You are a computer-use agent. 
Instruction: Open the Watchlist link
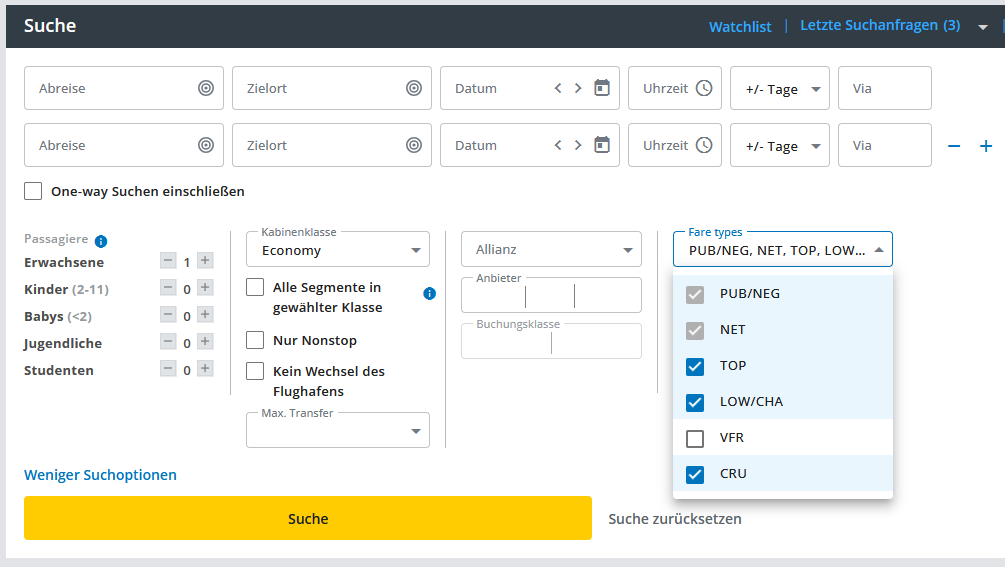pos(740,26)
